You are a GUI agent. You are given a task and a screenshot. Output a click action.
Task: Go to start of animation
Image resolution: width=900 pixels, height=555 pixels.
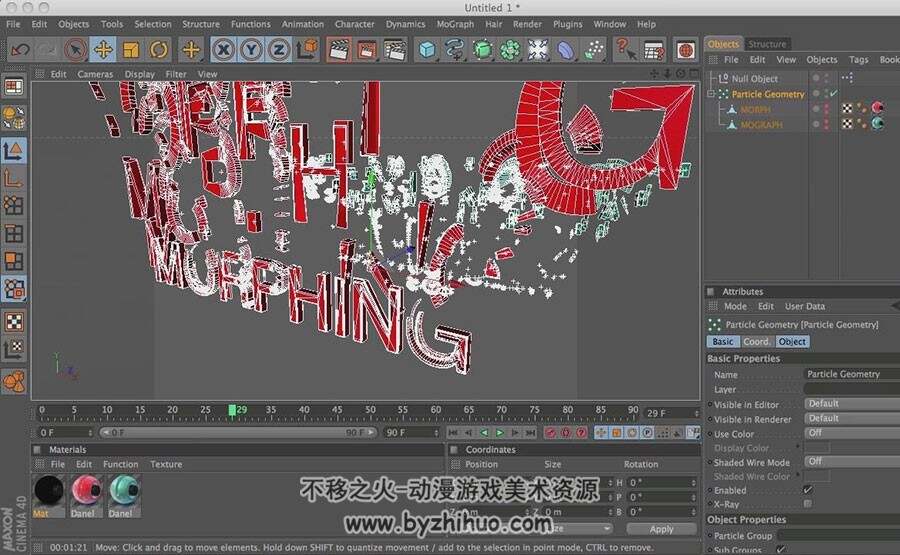(x=453, y=433)
